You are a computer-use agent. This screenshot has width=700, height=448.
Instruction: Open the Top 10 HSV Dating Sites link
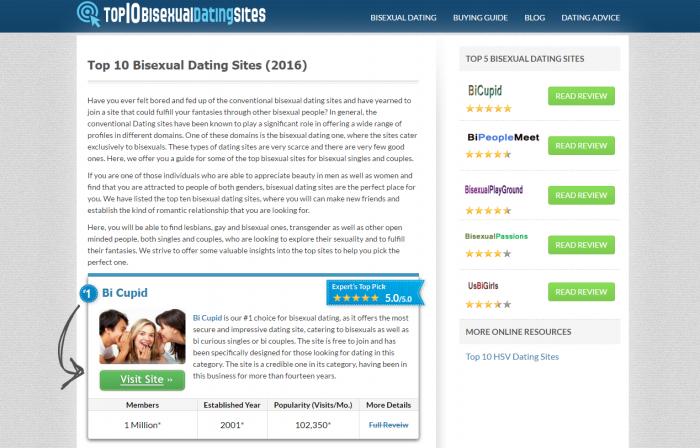512,357
